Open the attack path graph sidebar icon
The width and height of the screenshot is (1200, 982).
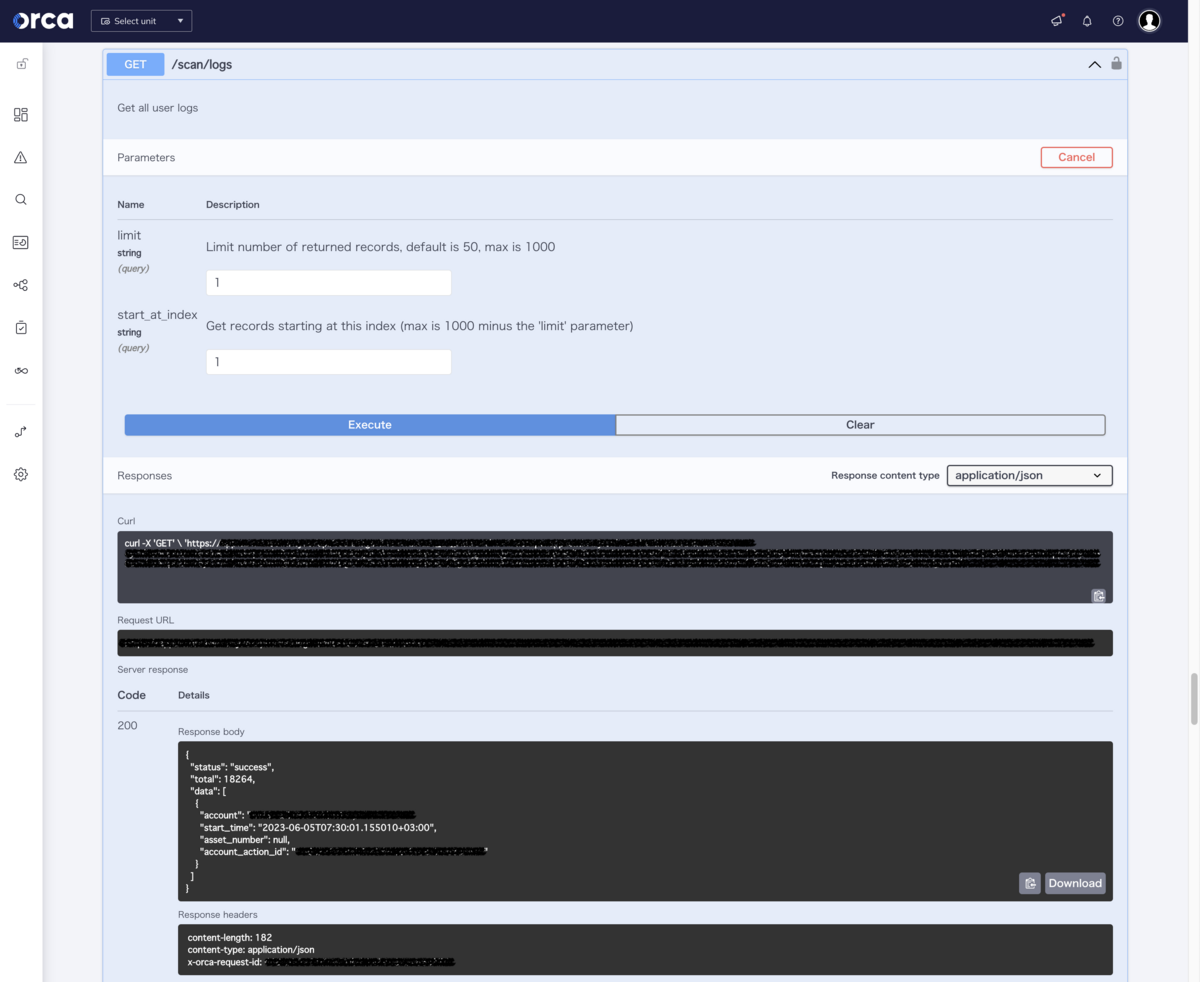point(20,284)
